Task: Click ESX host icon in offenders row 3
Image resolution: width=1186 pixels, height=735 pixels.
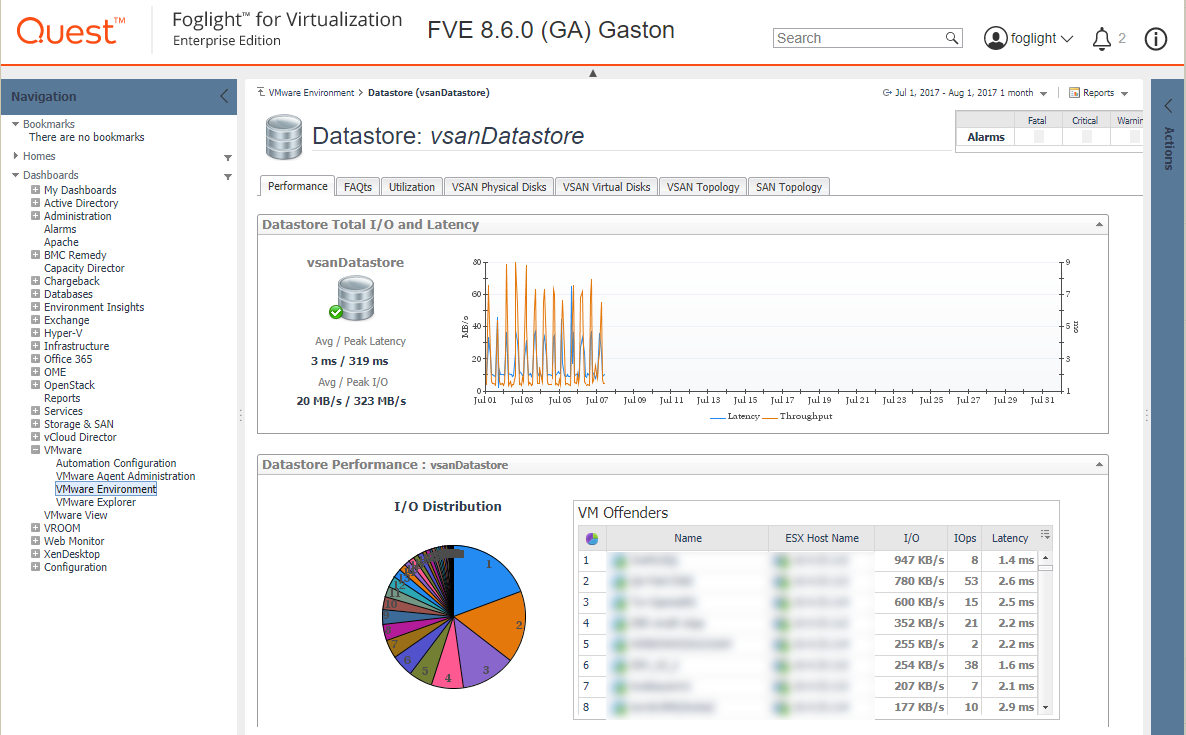Action: (781, 603)
